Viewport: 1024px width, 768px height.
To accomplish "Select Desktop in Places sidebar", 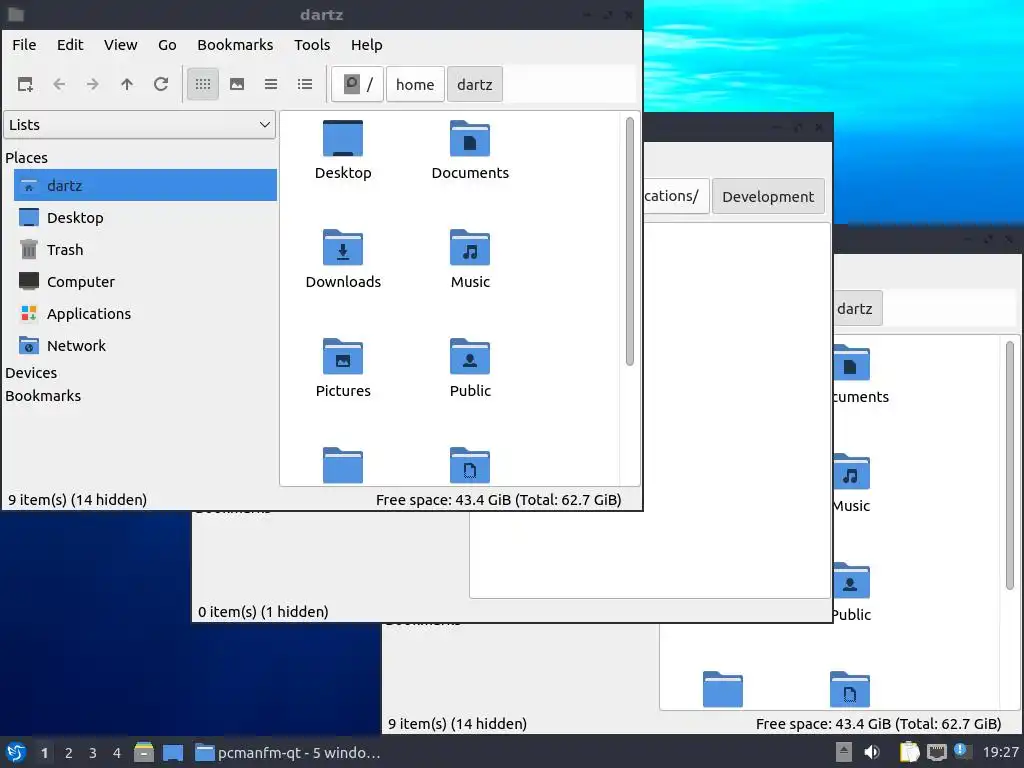I will pos(145,217).
